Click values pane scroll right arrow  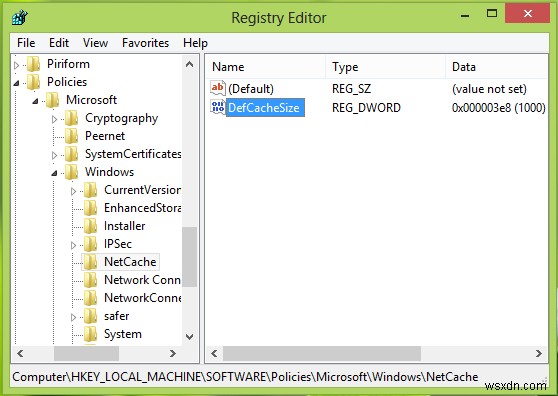pyautogui.click(x=539, y=353)
